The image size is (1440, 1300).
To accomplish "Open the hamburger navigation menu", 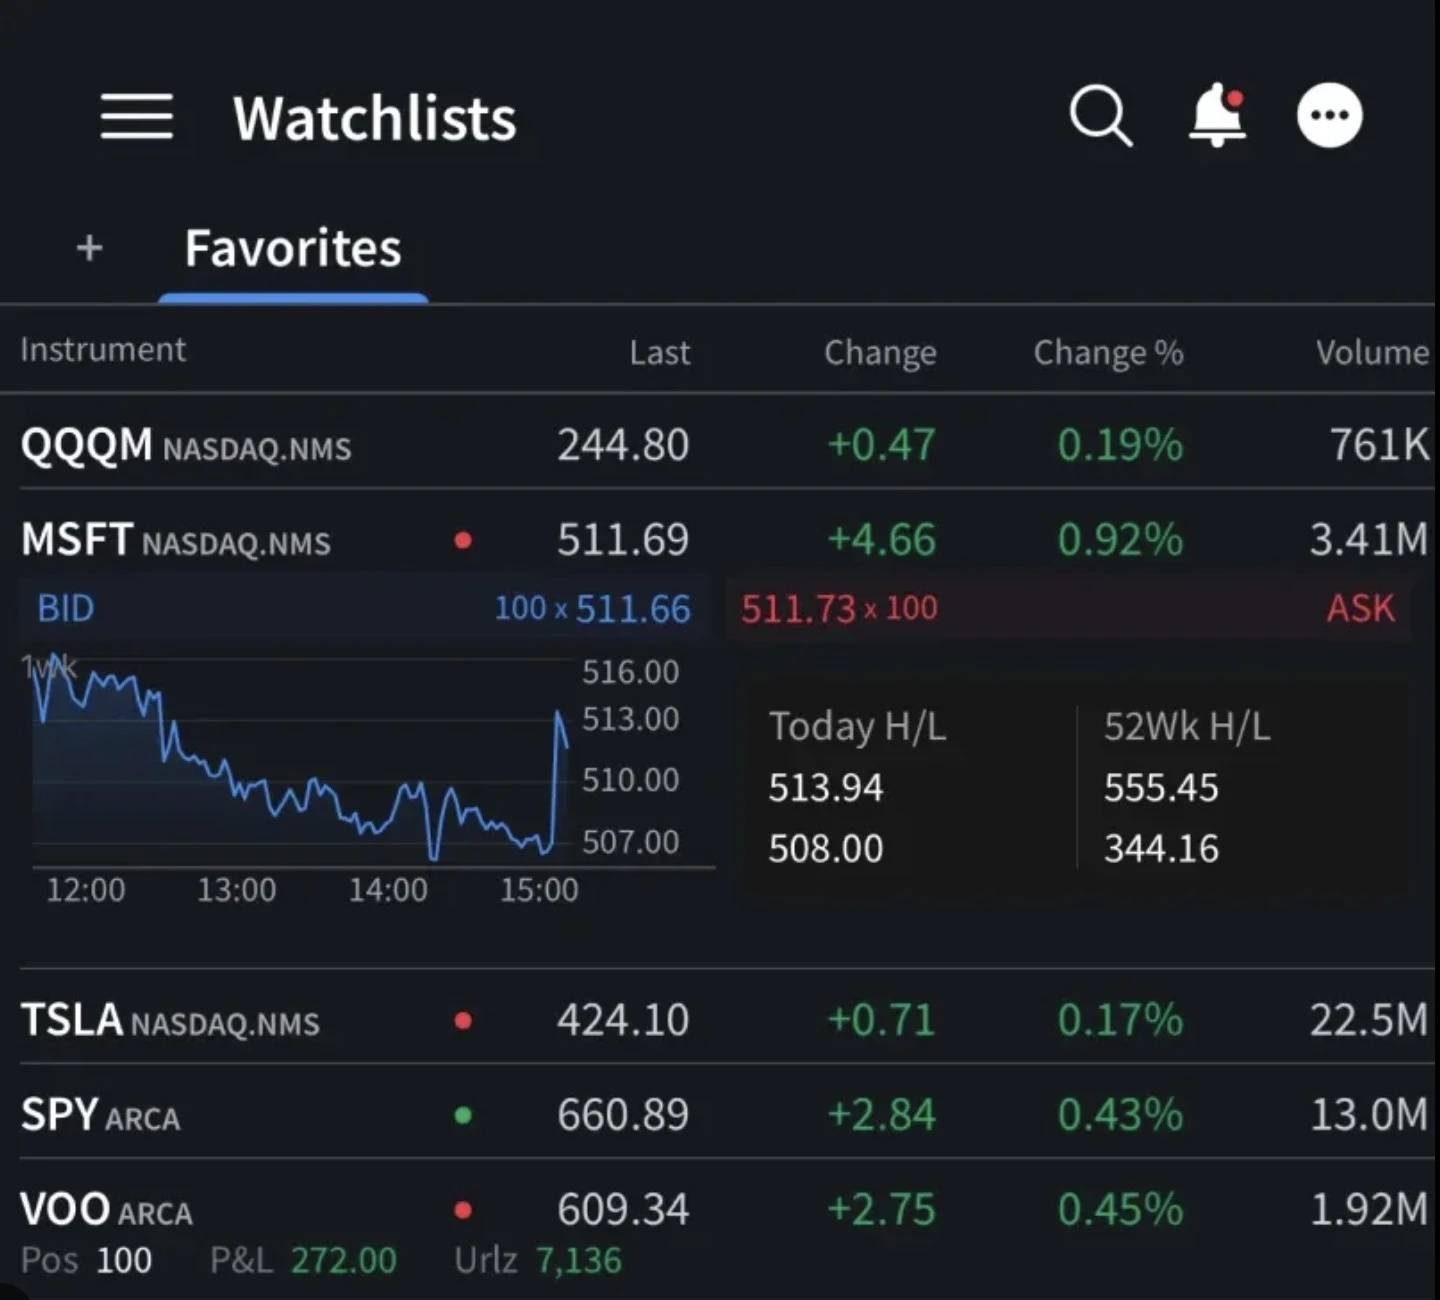I will click(x=137, y=115).
